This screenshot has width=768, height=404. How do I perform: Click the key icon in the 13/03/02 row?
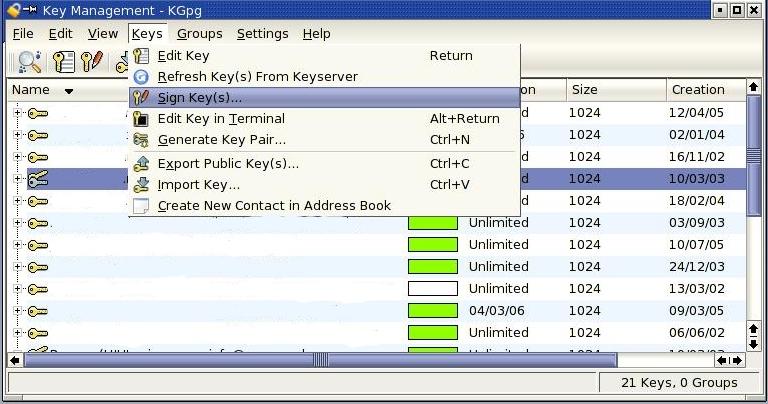[38, 289]
